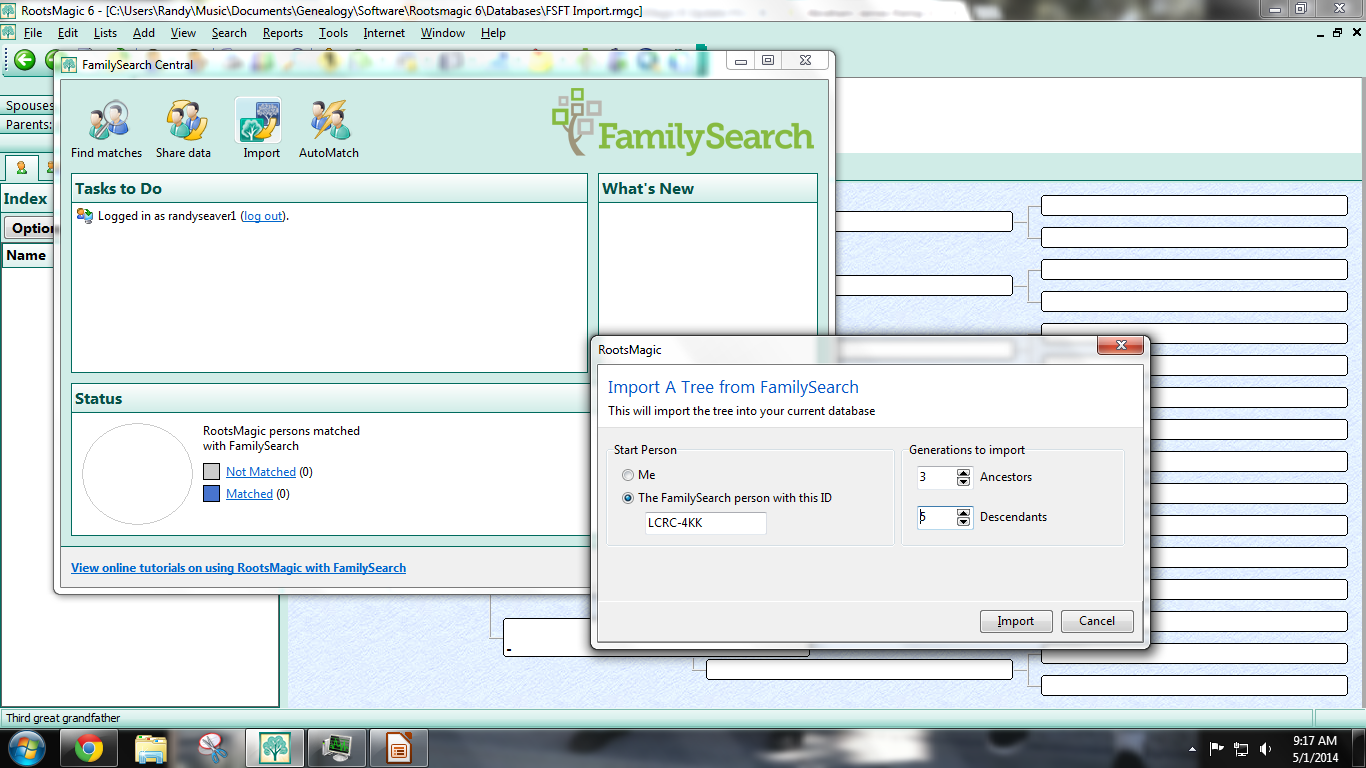Screen dimensions: 1366x768
Task: Click the logged-in user icon in Tasks to Do
Action: pos(85,215)
